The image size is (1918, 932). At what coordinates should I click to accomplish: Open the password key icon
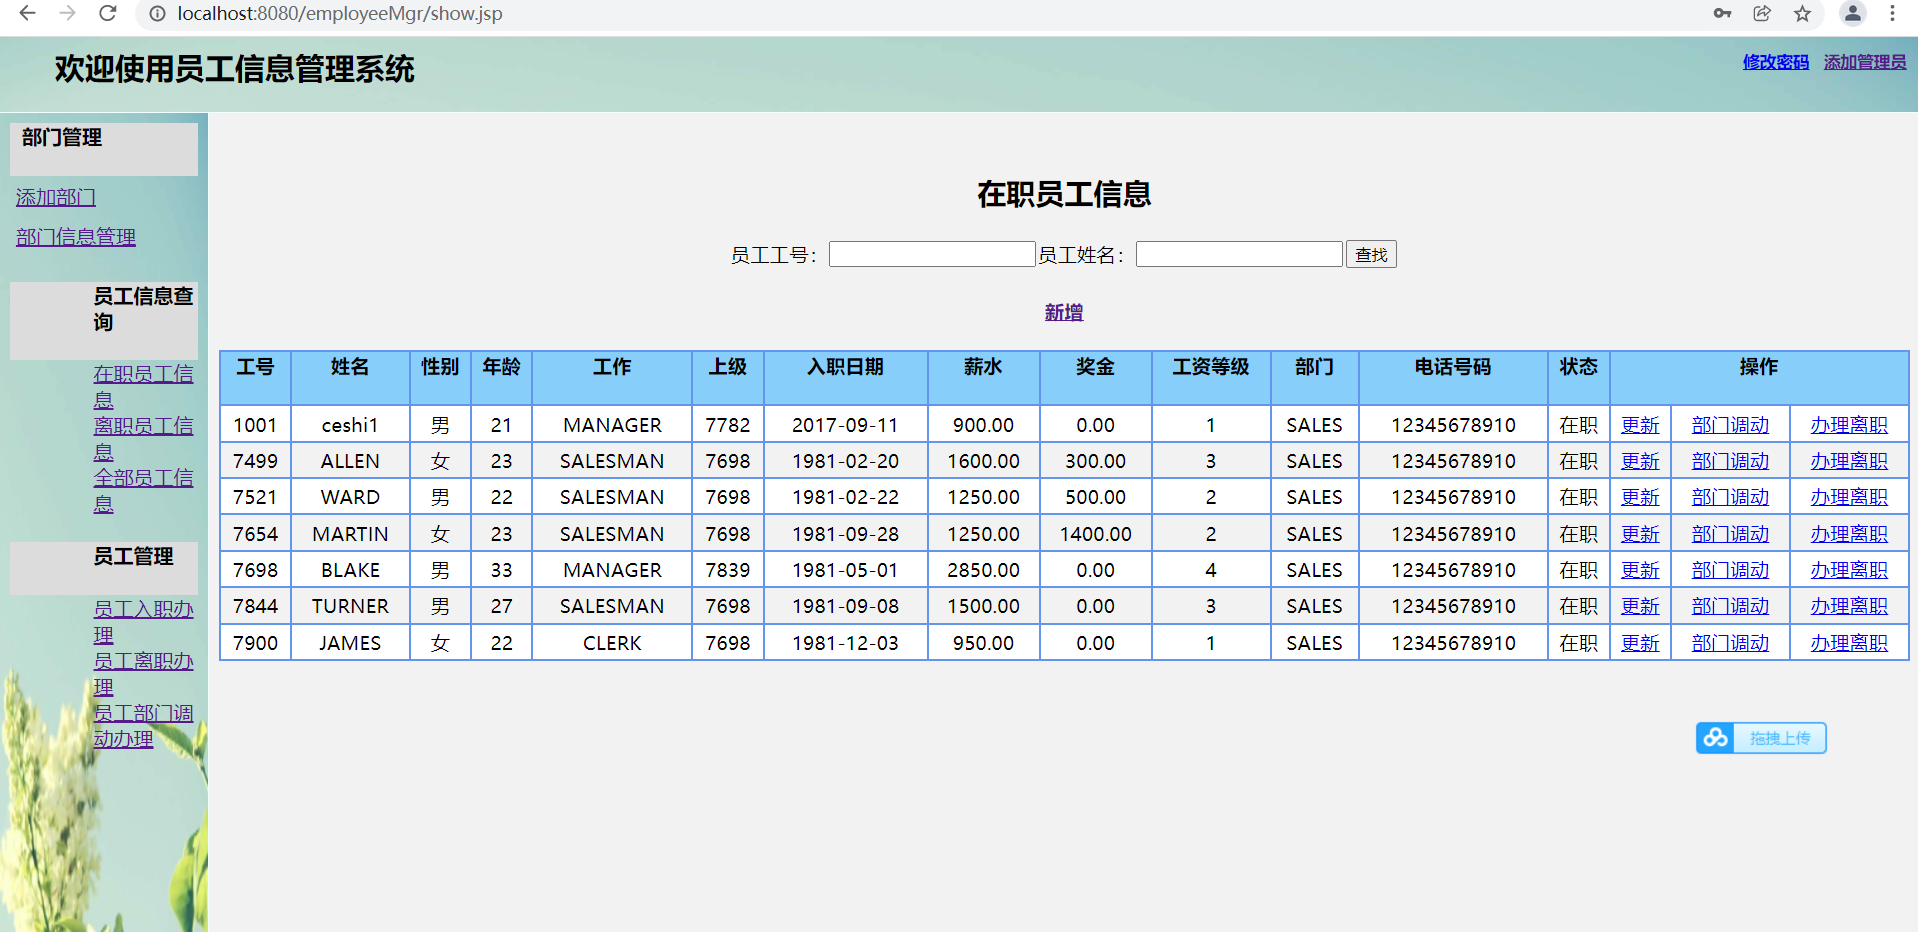point(1722,13)
